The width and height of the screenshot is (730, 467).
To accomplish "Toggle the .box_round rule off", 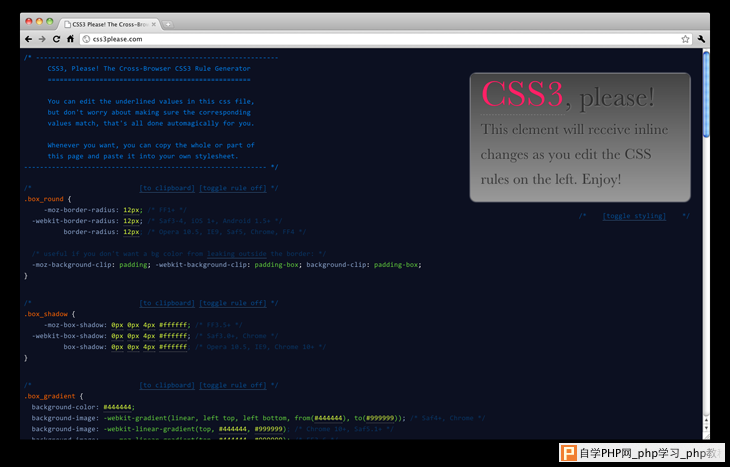I will [x=233, y=188].
